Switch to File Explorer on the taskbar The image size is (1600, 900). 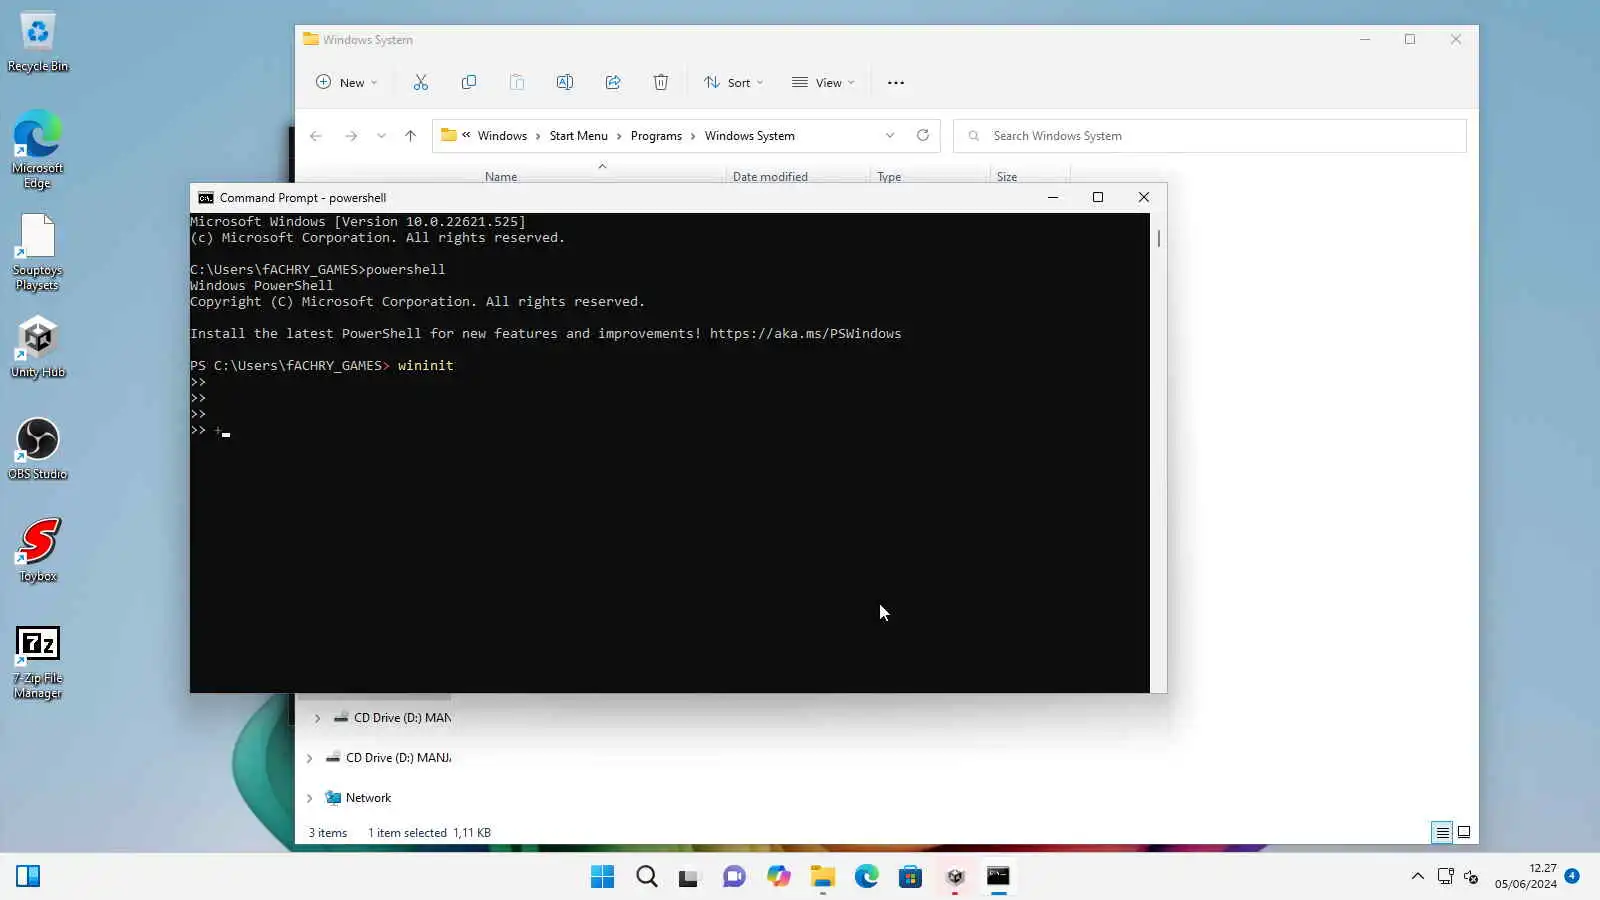click(x=822, y=877)
